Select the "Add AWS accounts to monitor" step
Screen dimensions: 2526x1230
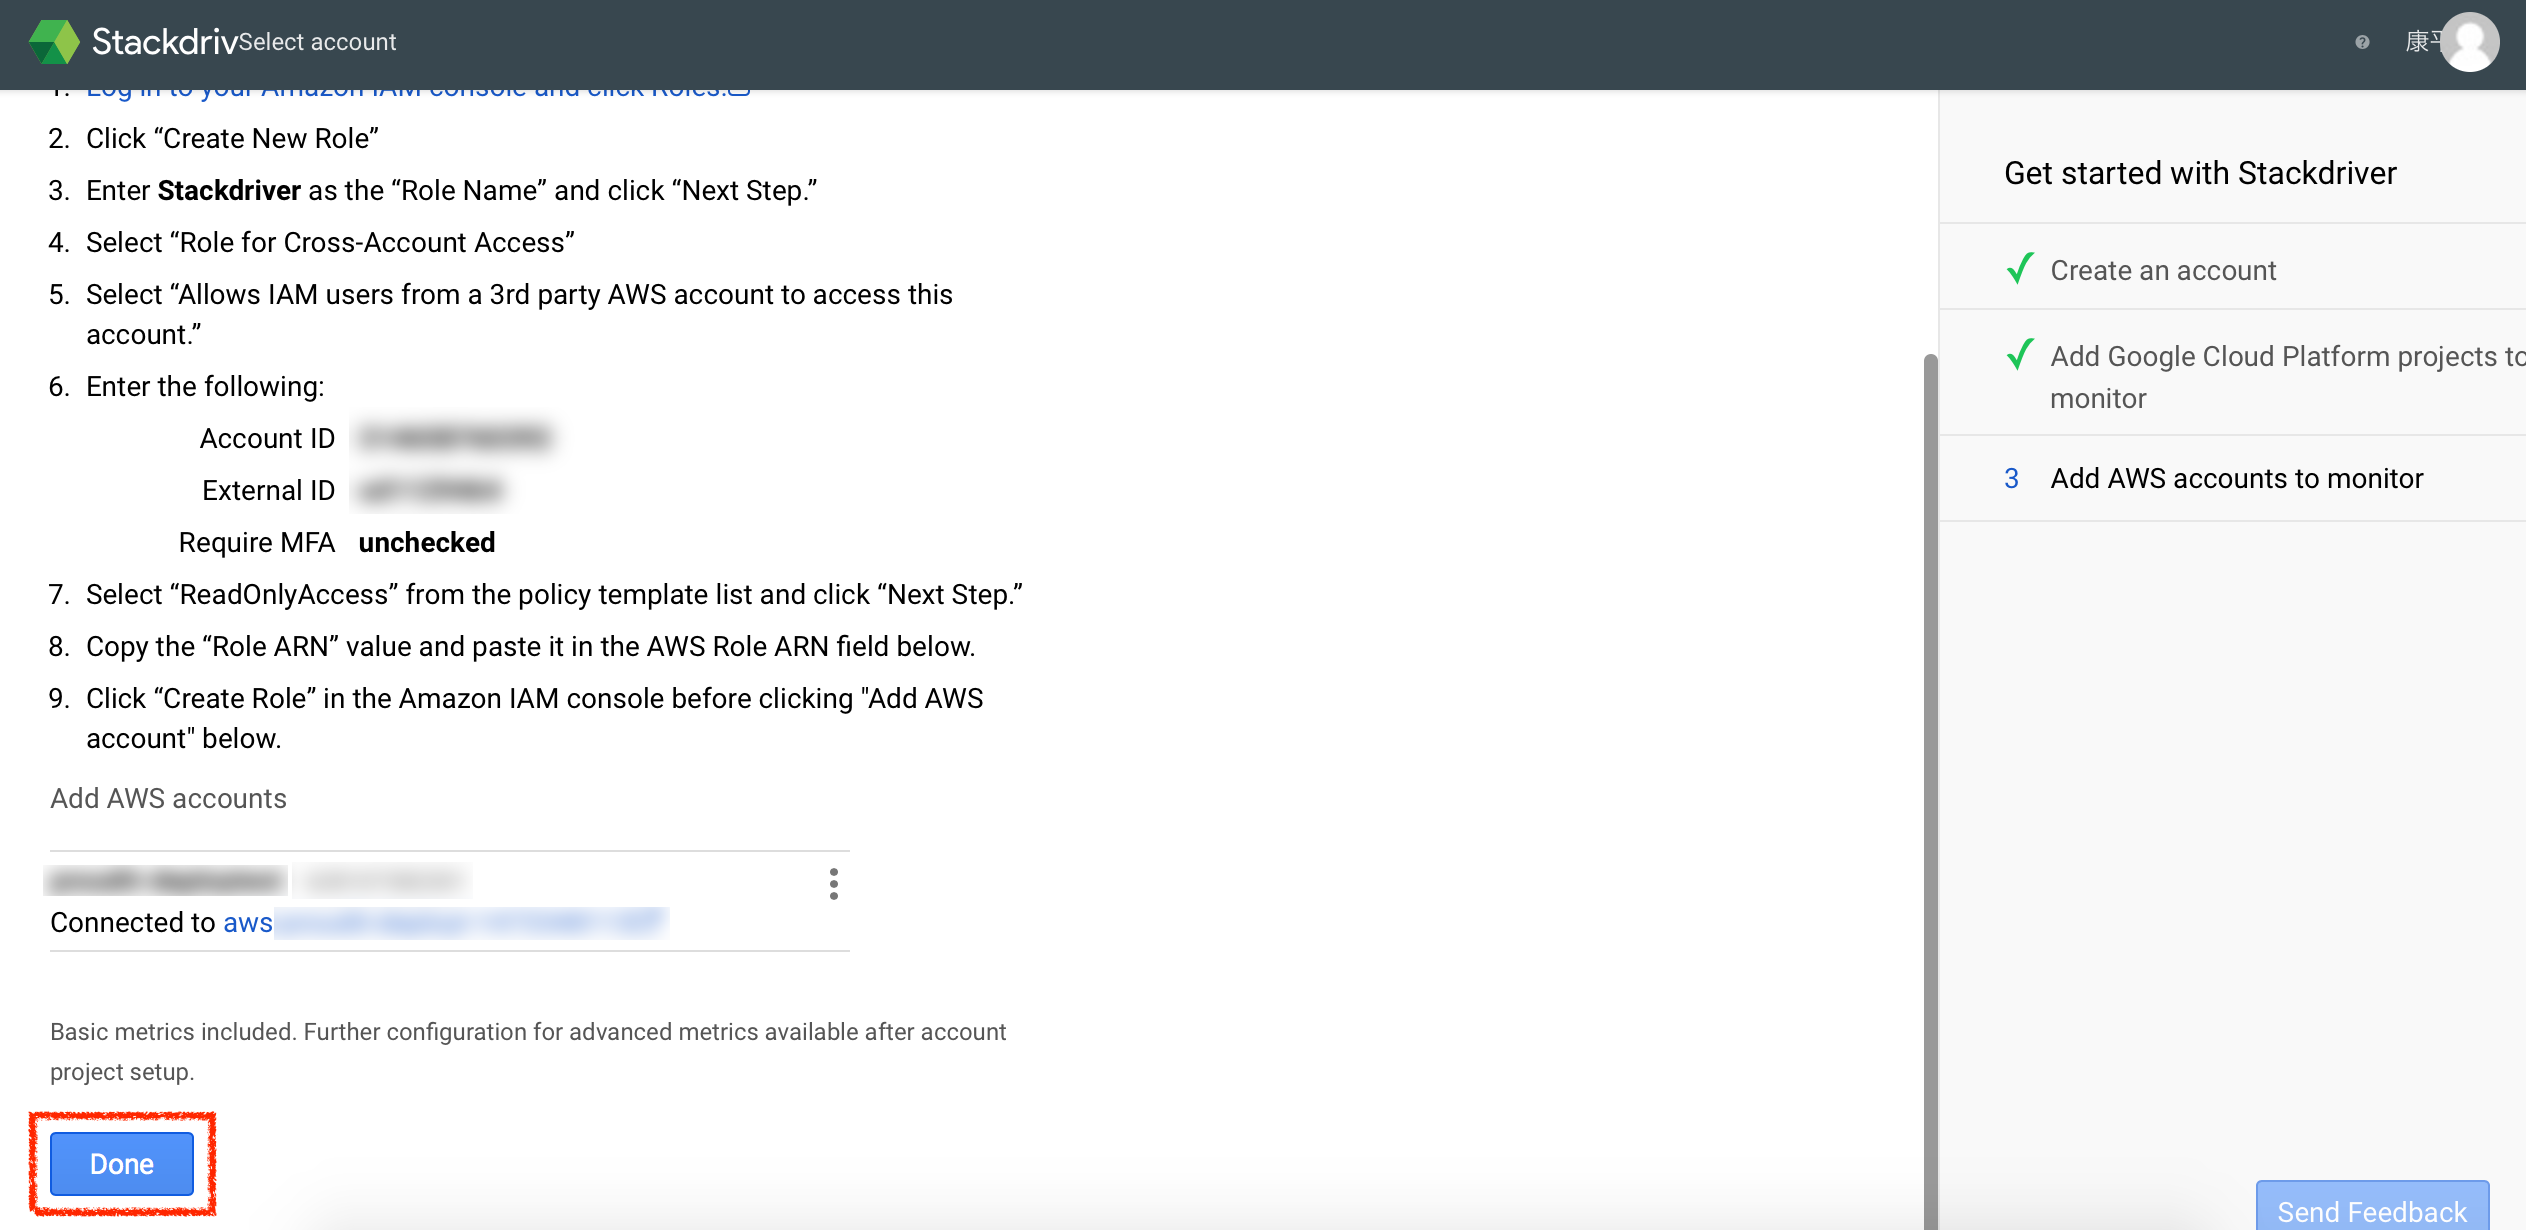coord(2235,479)
